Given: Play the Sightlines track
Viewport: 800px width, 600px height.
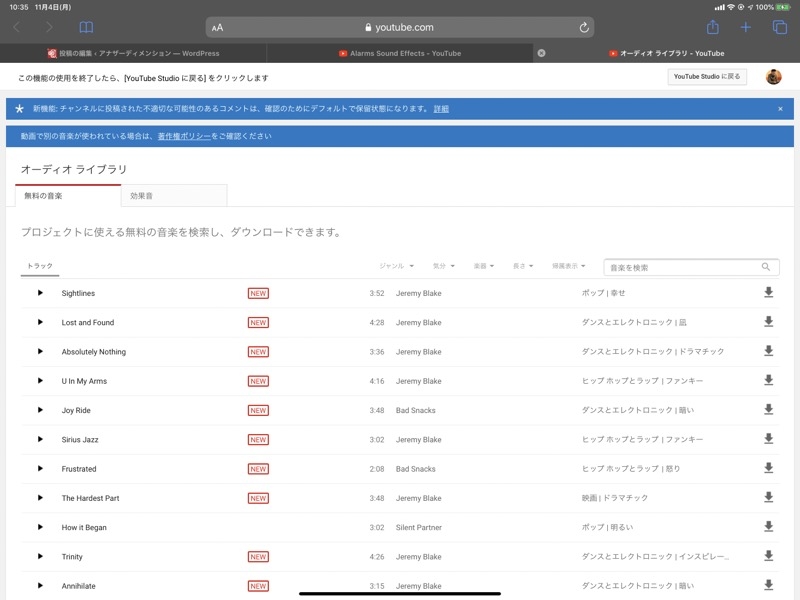Looking at the screenshot, I should tap(40, 293).
